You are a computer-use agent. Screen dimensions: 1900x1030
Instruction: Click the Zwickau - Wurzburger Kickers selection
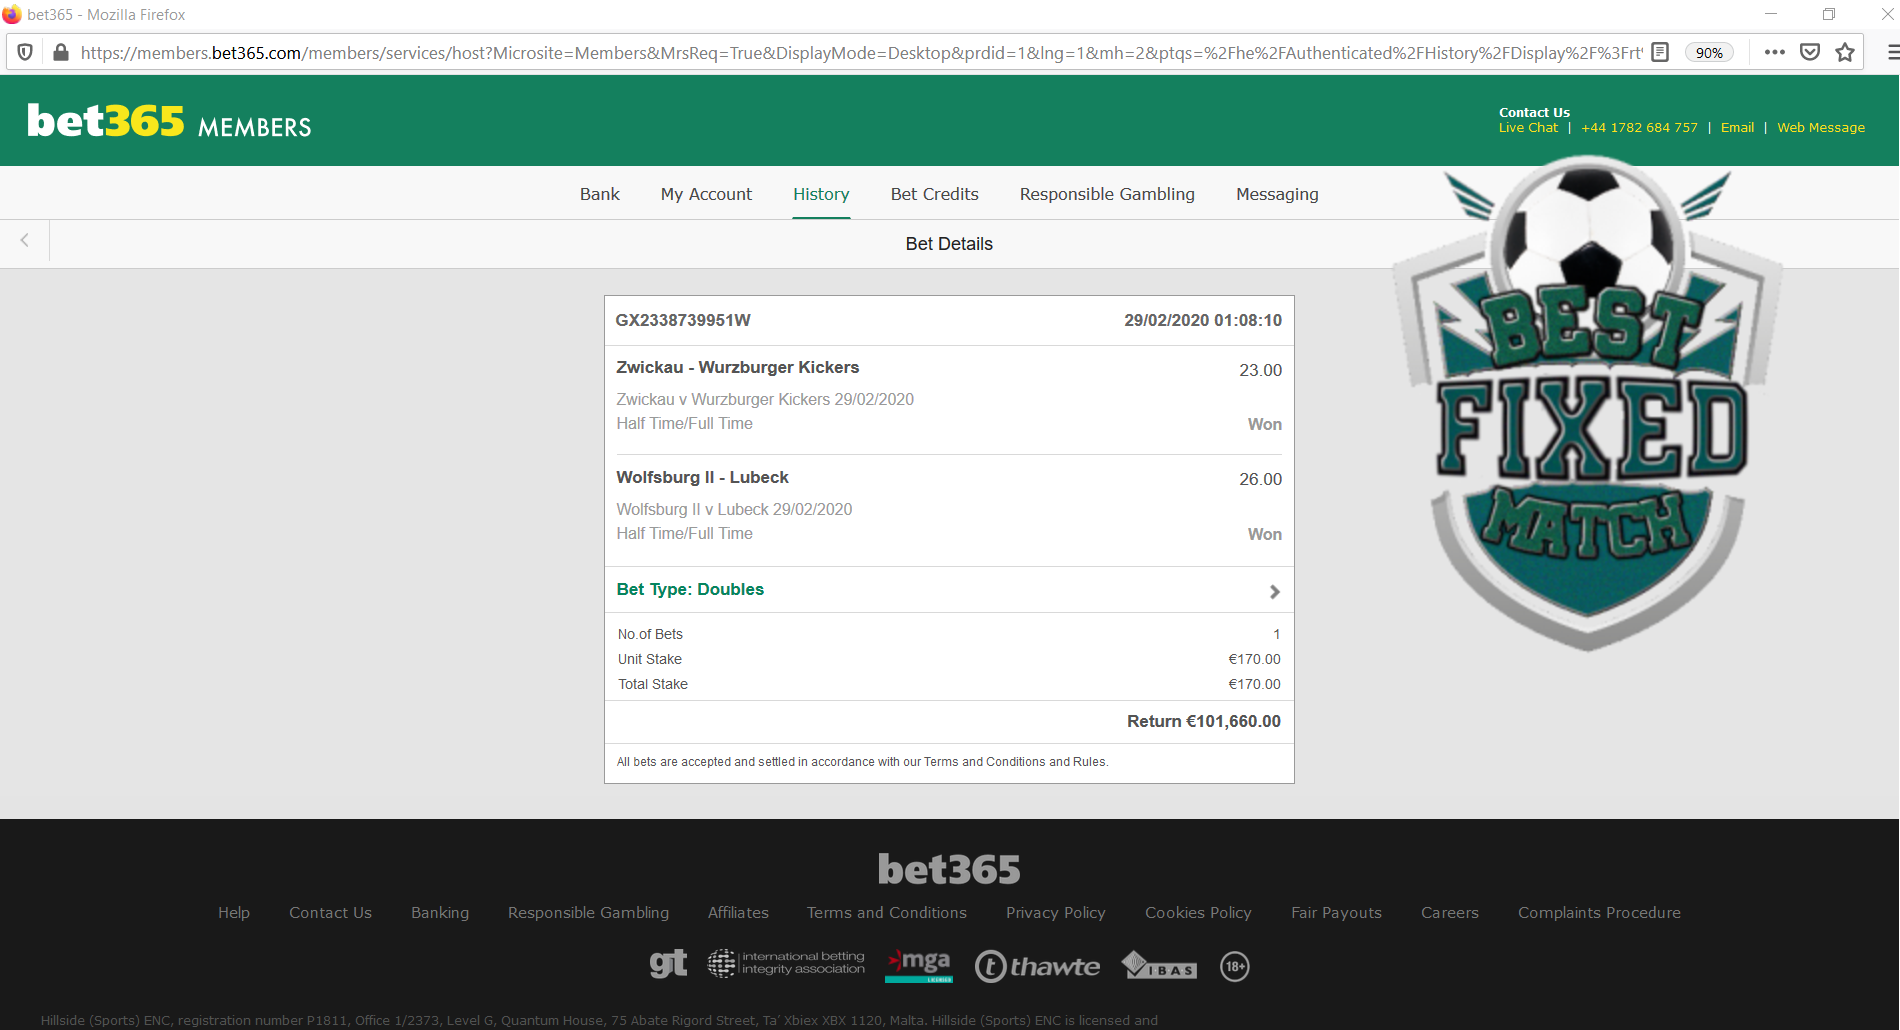click(738, 368)
